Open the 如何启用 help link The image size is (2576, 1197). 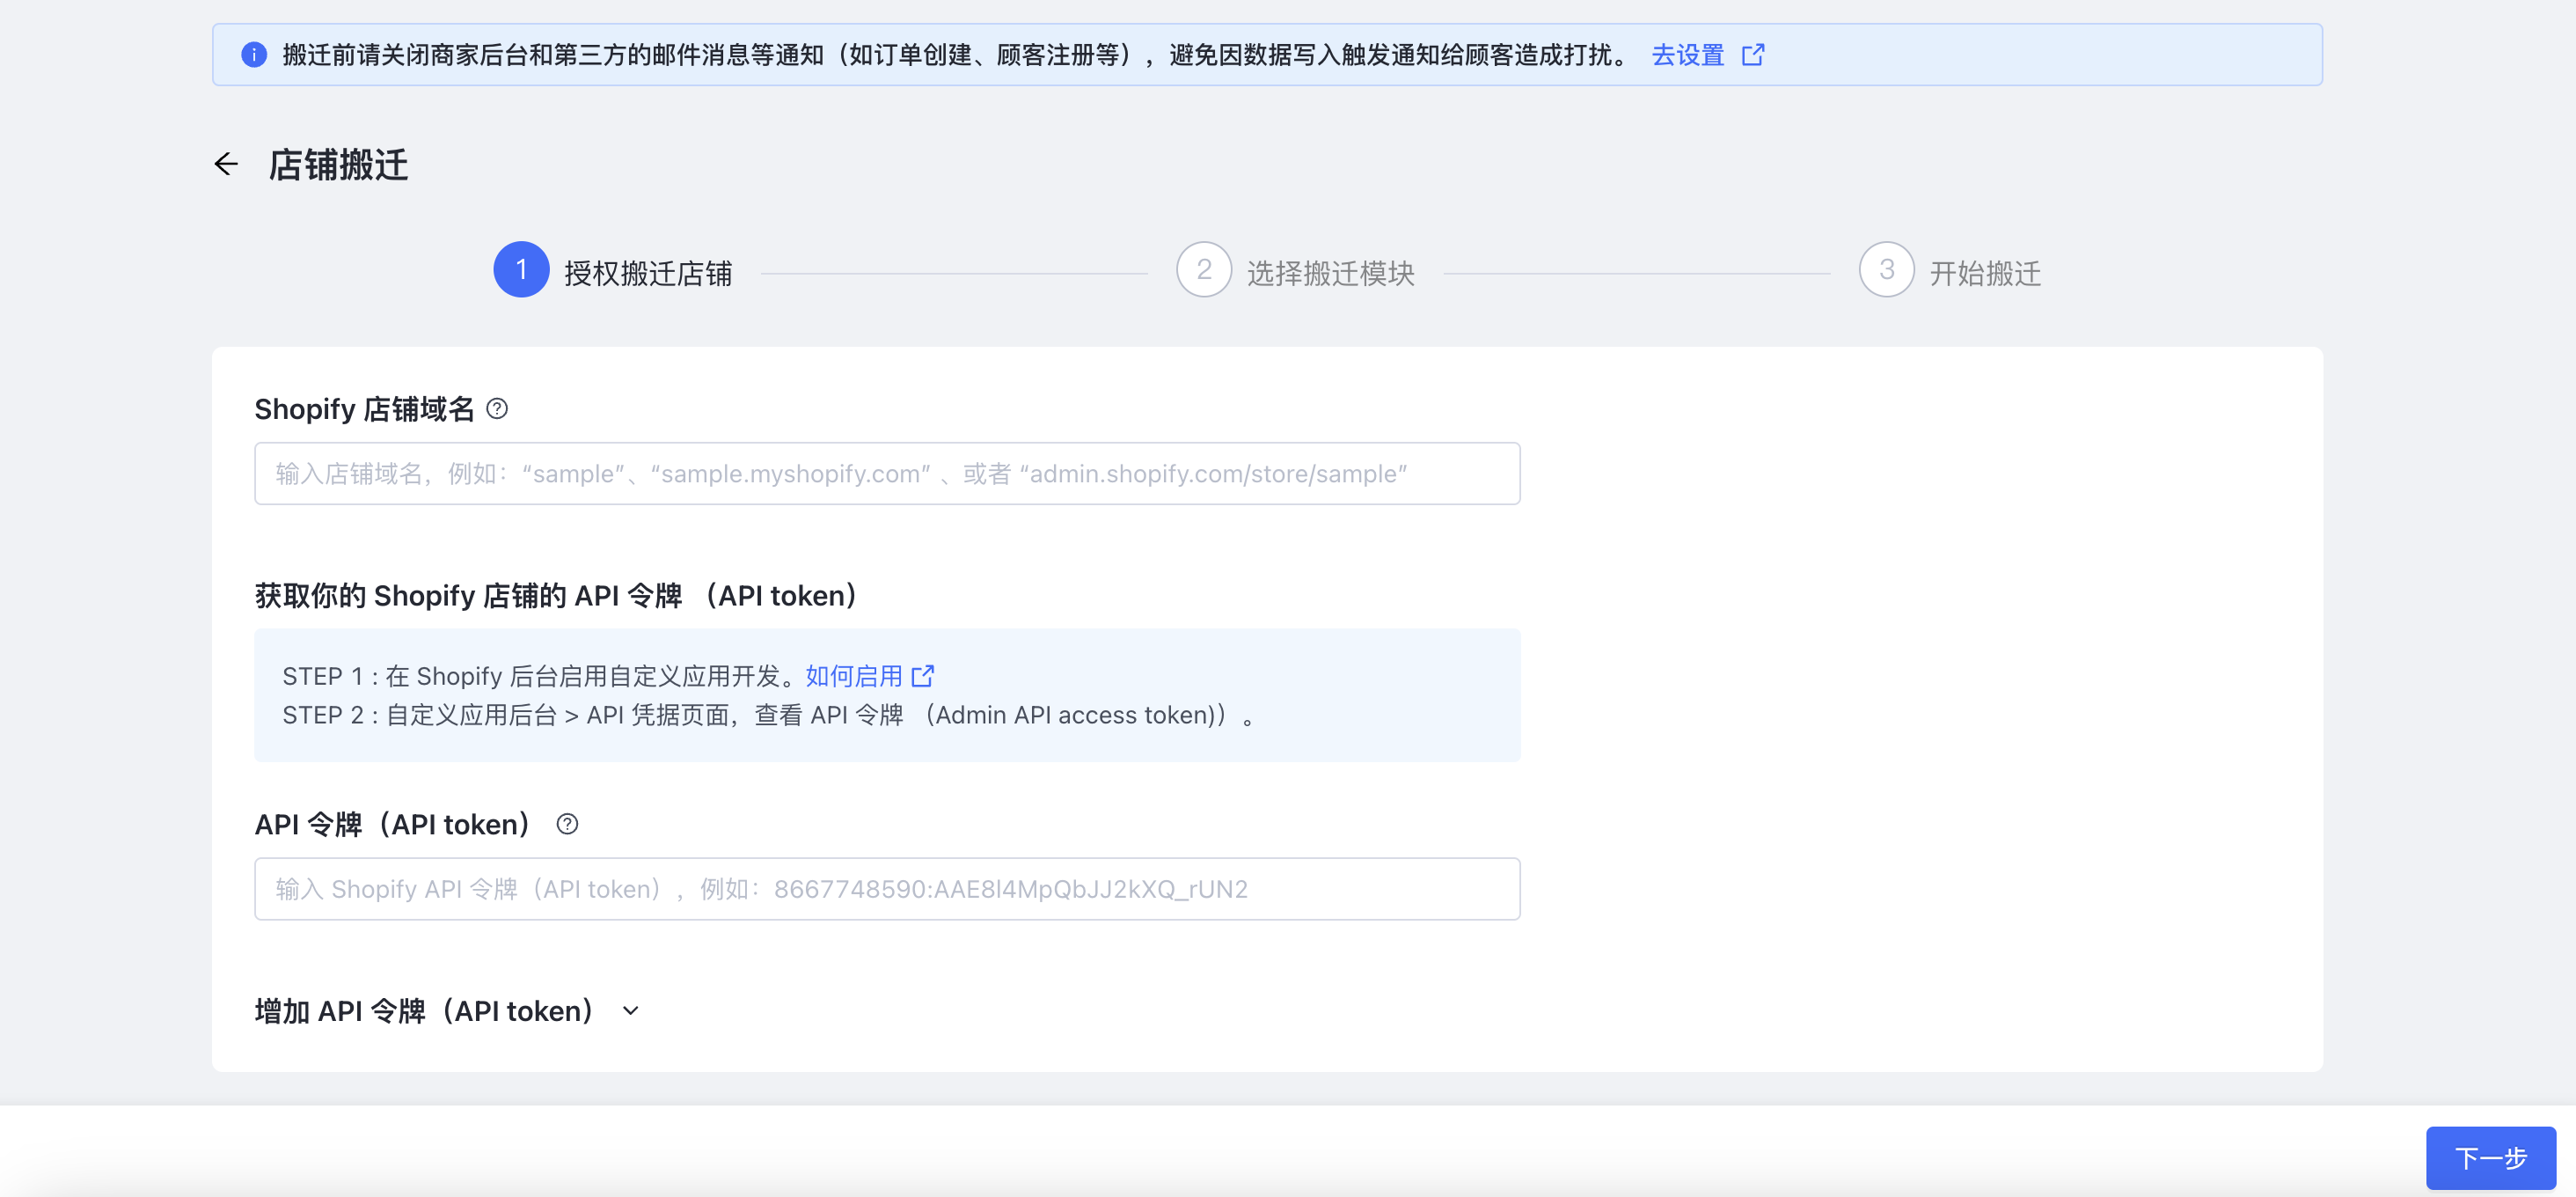tap(853, 677)
